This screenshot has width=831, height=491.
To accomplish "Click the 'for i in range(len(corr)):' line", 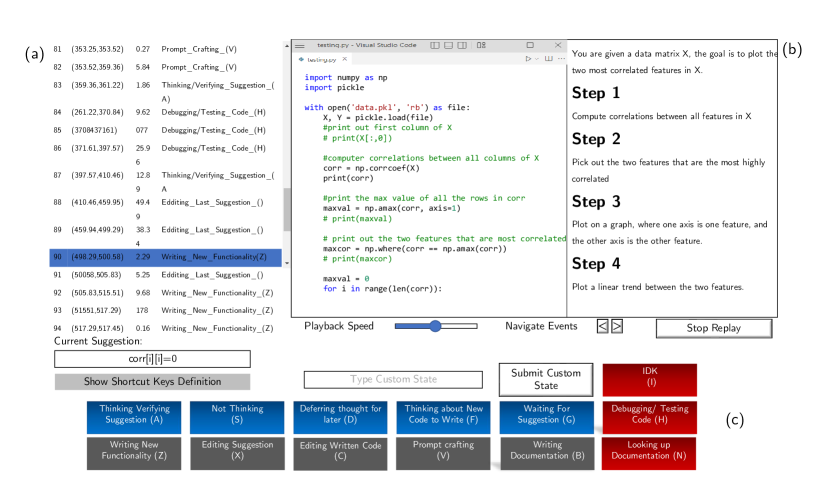I will pos(382,288).
